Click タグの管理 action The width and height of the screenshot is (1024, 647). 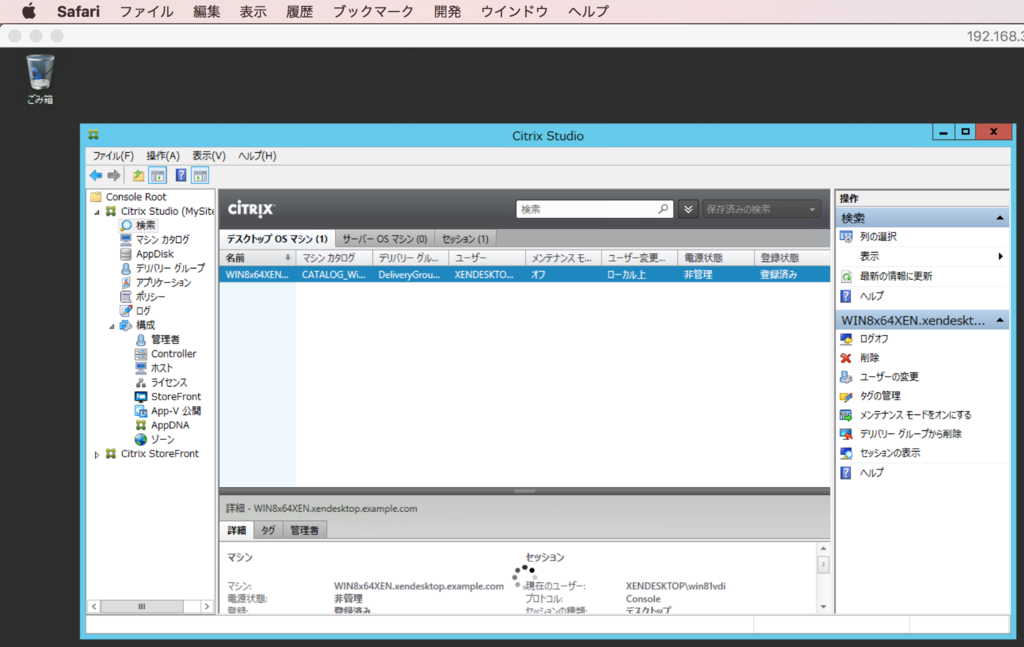click(880, 396)
